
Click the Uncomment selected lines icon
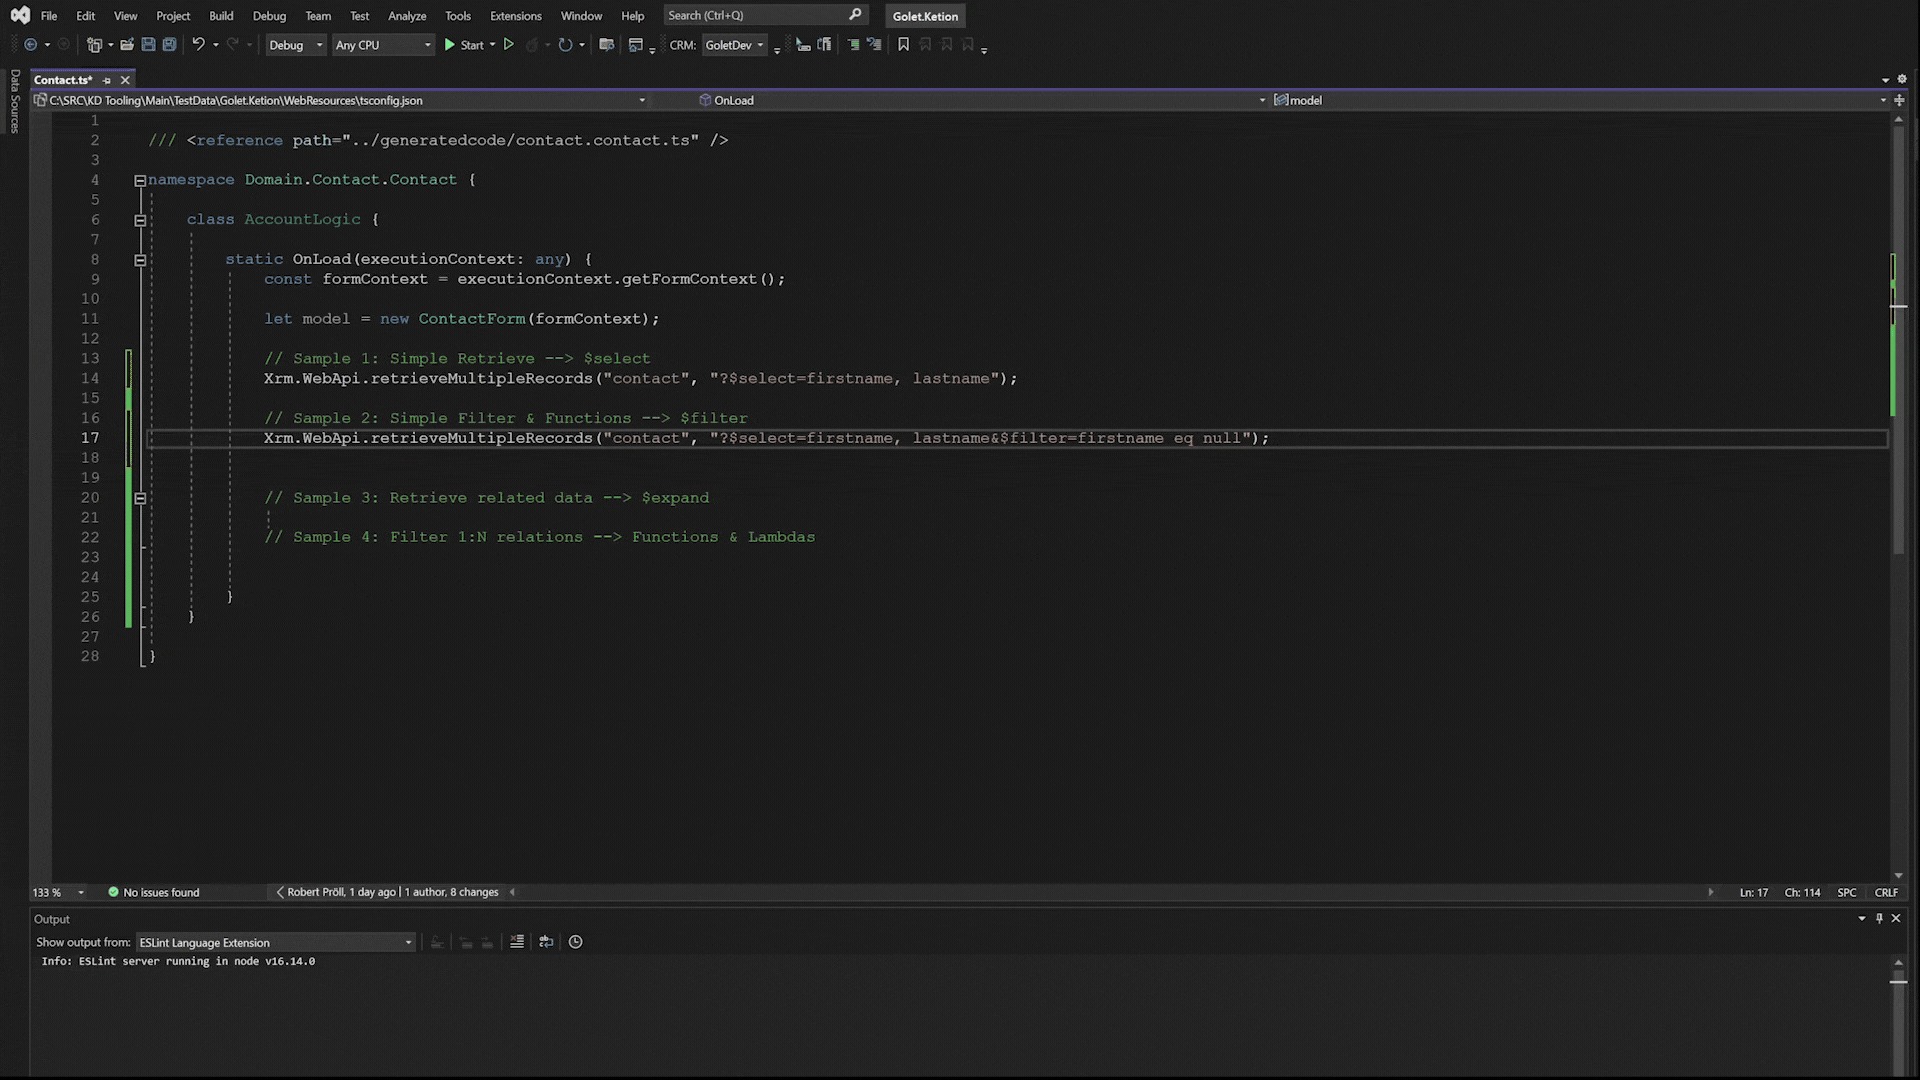coord(874,45)
